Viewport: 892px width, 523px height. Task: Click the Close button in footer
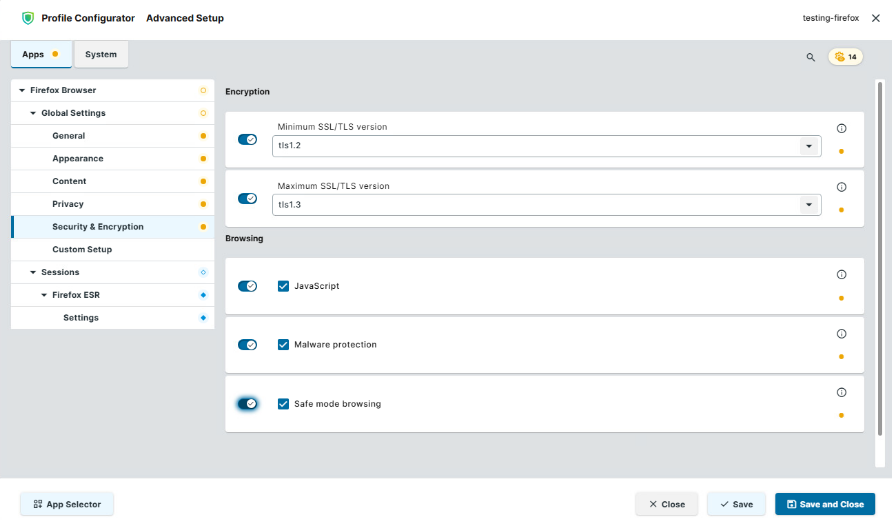667,504
